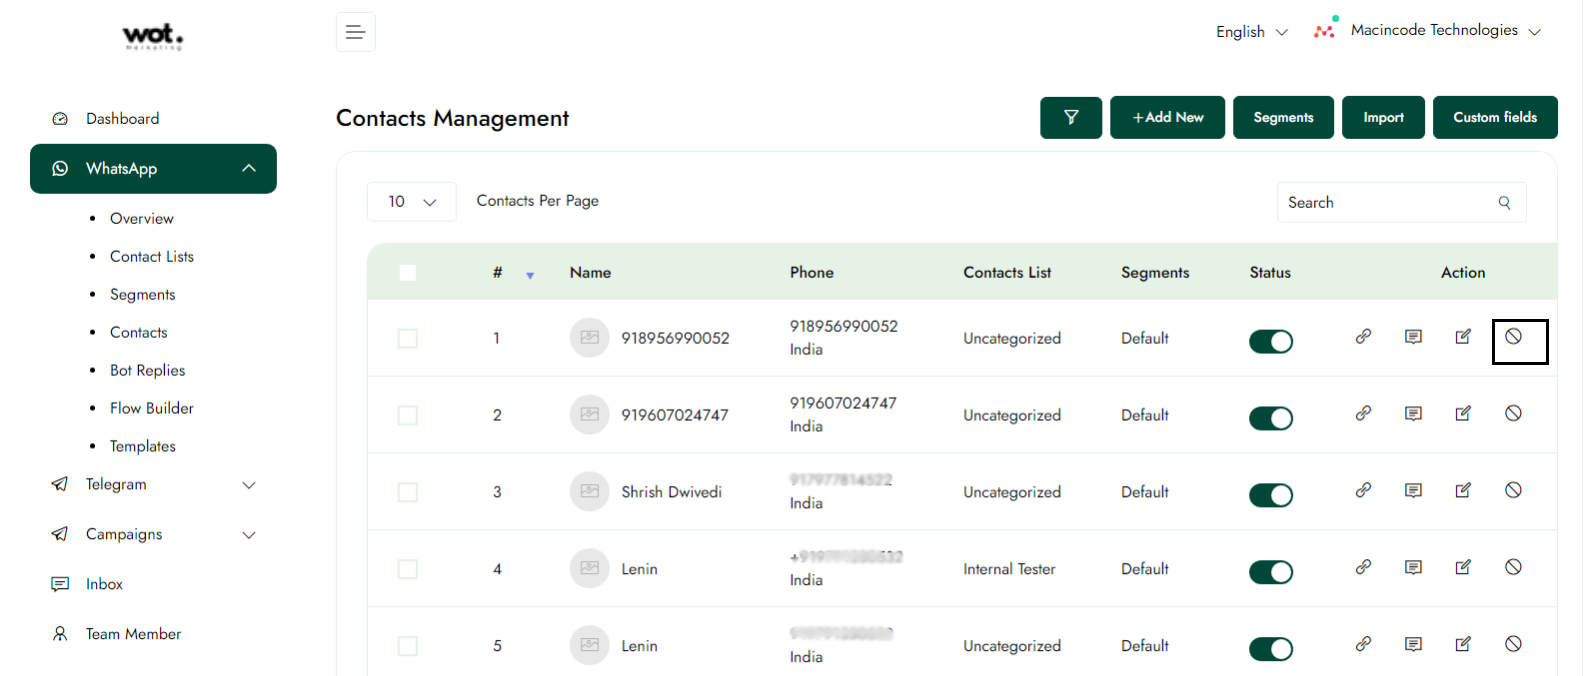This screenshot has height=676, width=1584.
Task: Go to Inbox in the sidebar
Action: point(104,584)
